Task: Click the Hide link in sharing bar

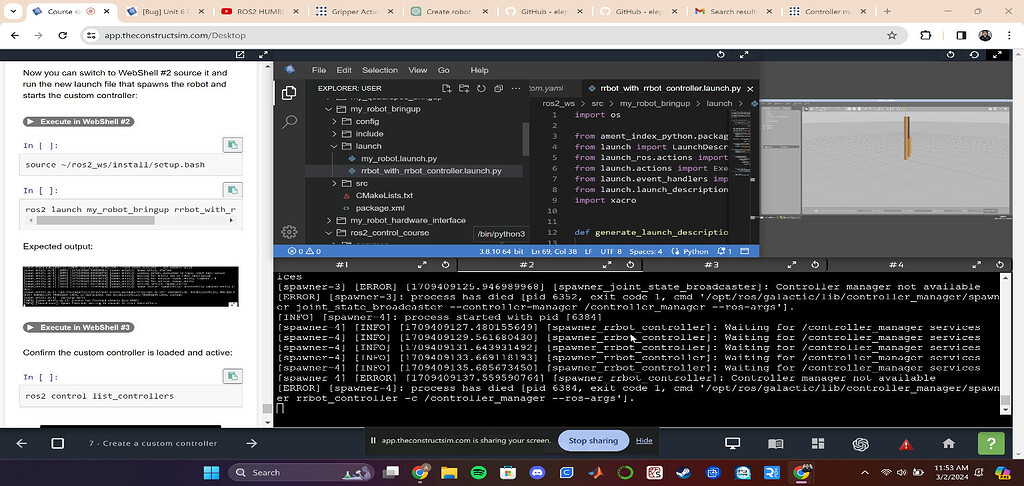Action: (x=644, y=440)
